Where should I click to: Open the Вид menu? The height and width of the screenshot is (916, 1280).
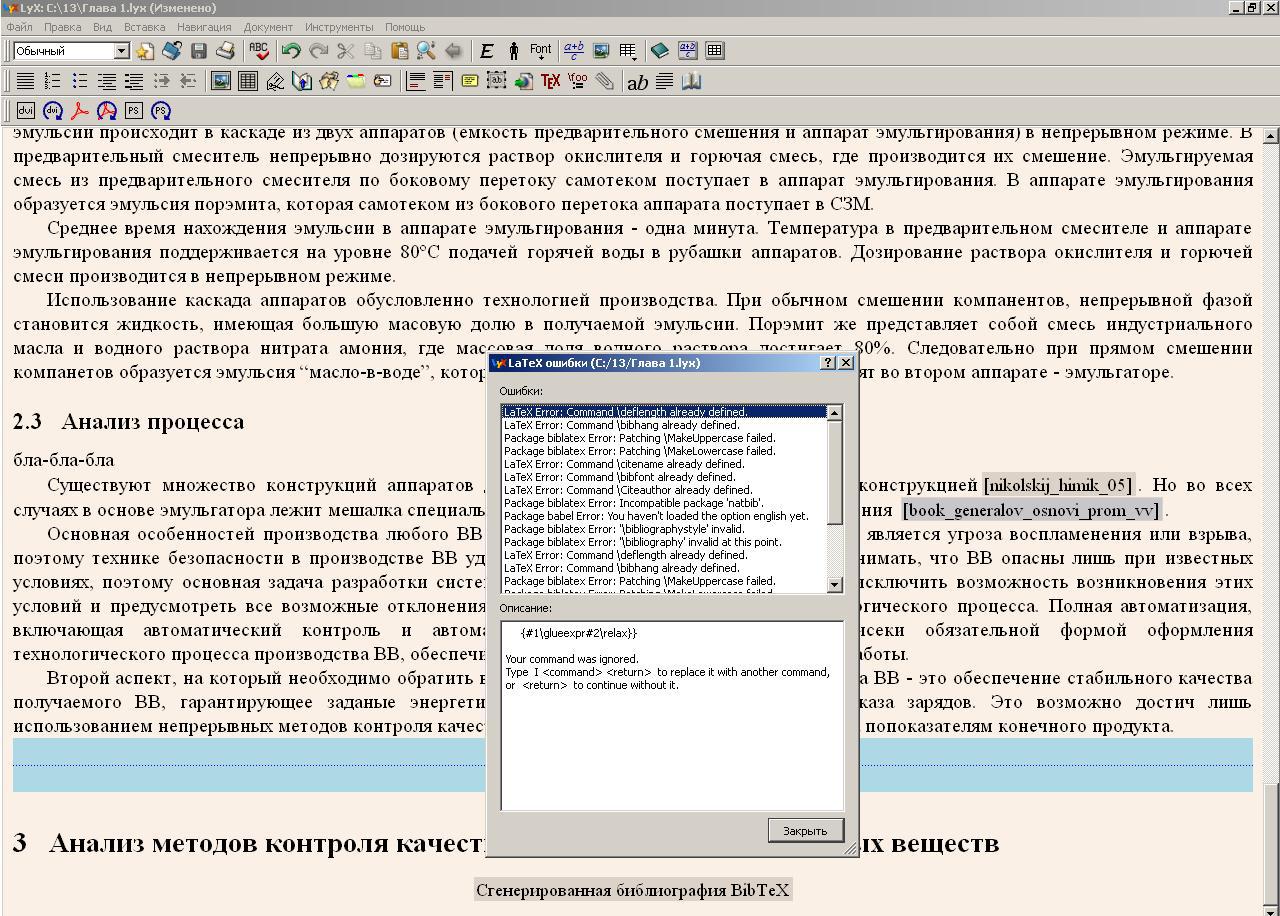point(102,27)
